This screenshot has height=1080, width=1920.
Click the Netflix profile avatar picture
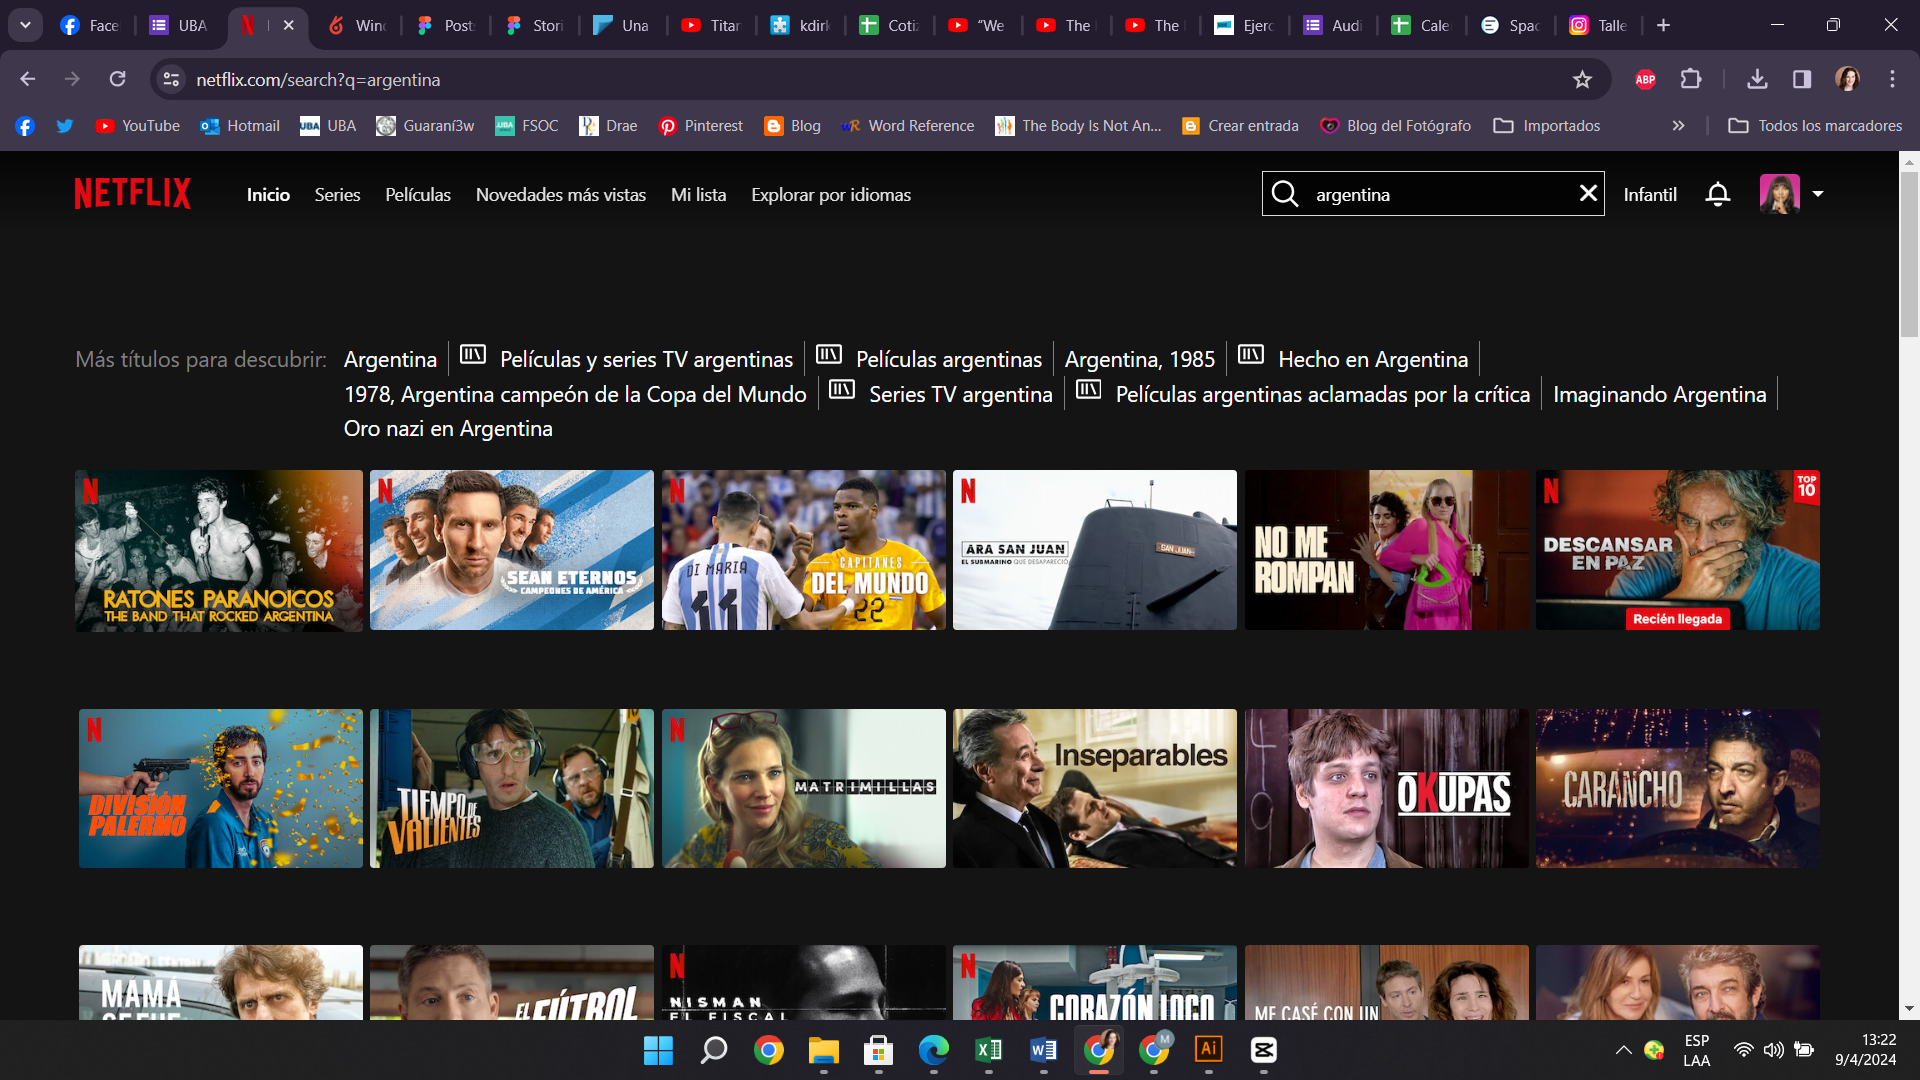click(x=1780, y=194)
